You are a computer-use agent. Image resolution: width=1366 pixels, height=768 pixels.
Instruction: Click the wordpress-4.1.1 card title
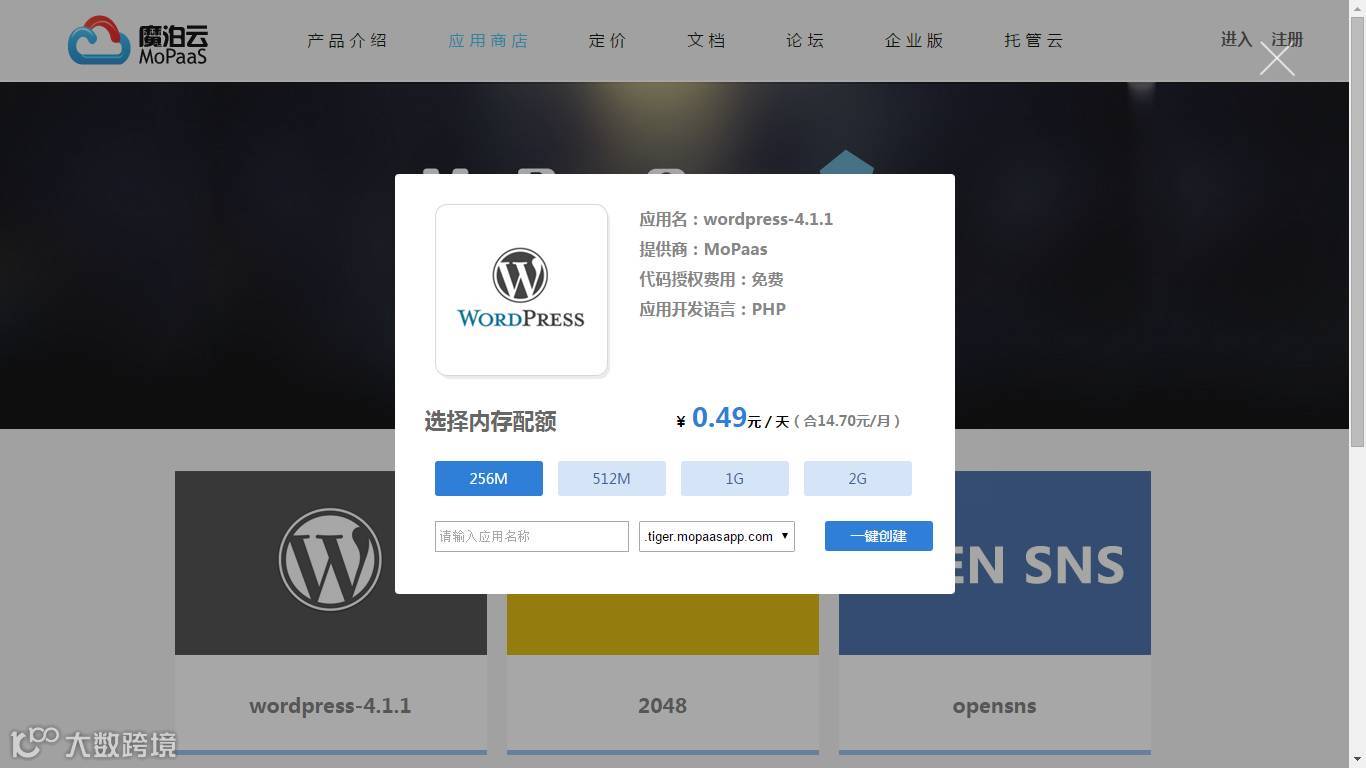click(330, 706)
